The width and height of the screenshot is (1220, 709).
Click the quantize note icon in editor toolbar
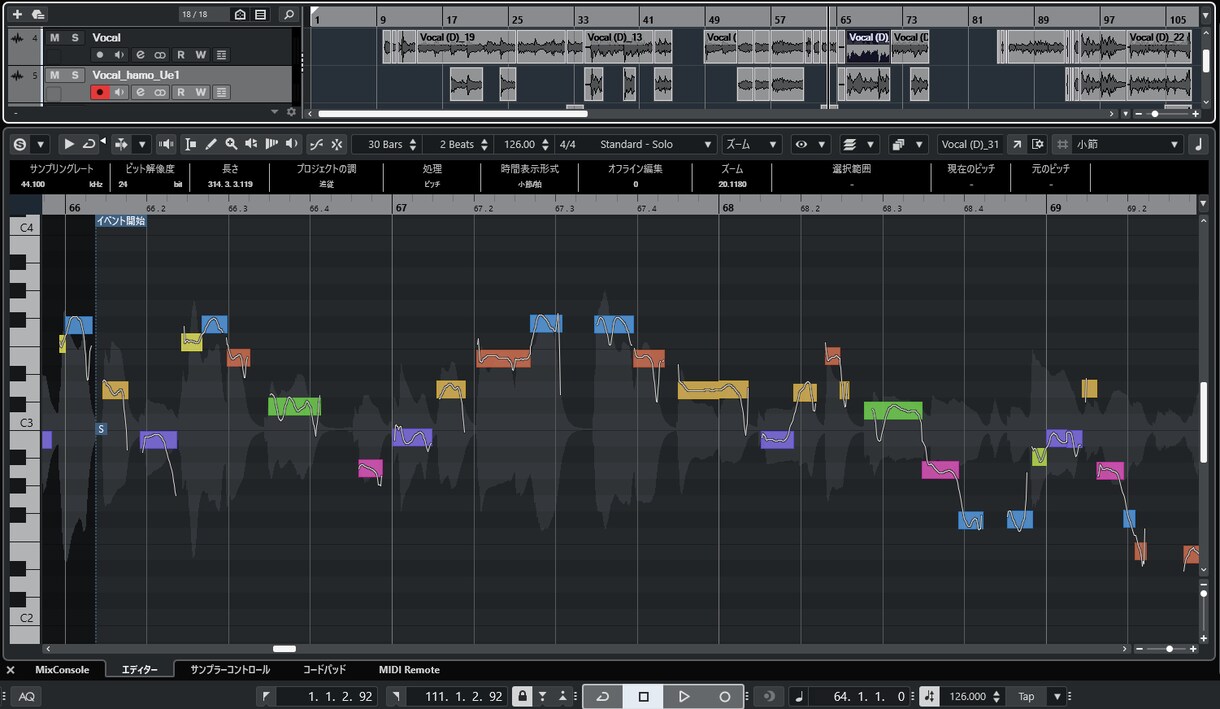[x=1199, y=144]
